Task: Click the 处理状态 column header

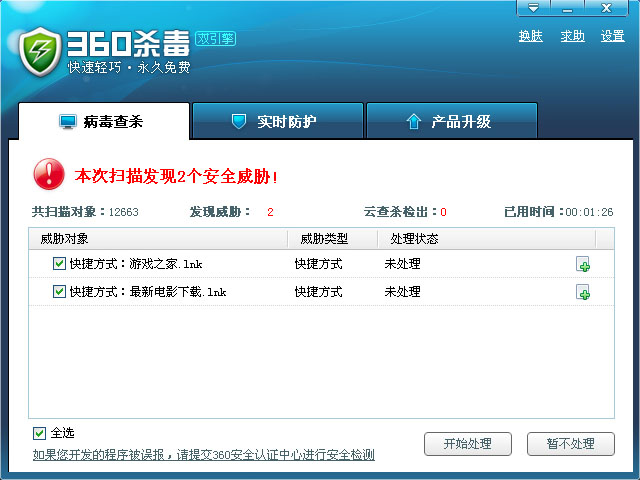Action: [x=487, y=239]
